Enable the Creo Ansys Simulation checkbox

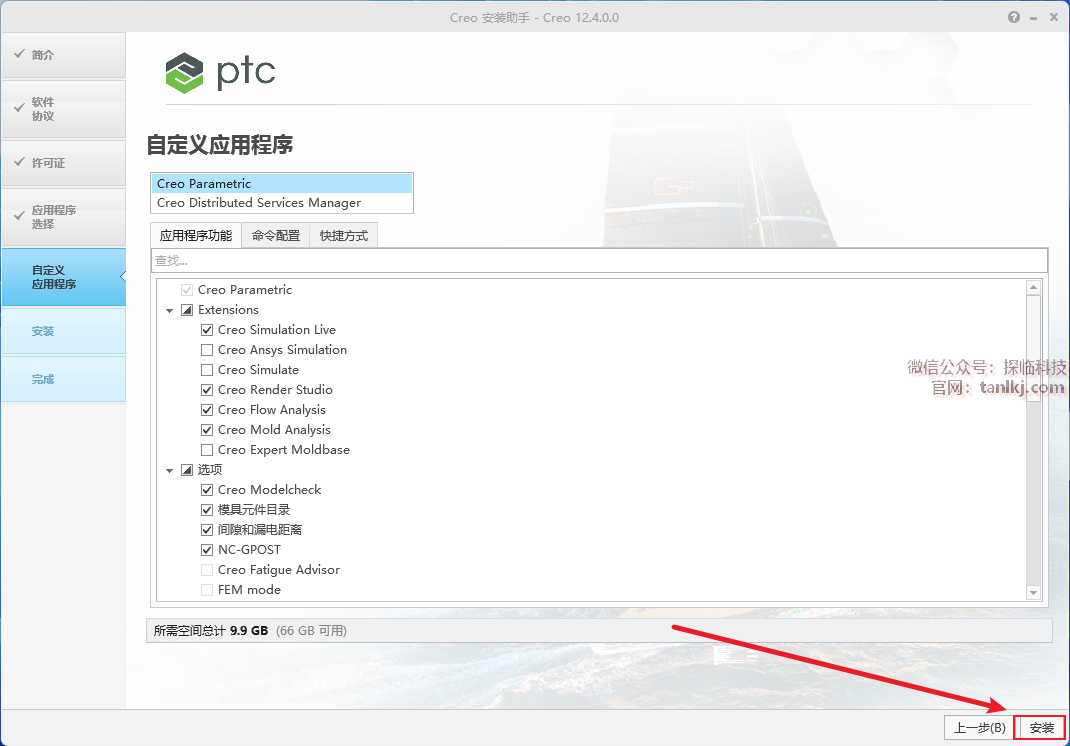point(207,349)
